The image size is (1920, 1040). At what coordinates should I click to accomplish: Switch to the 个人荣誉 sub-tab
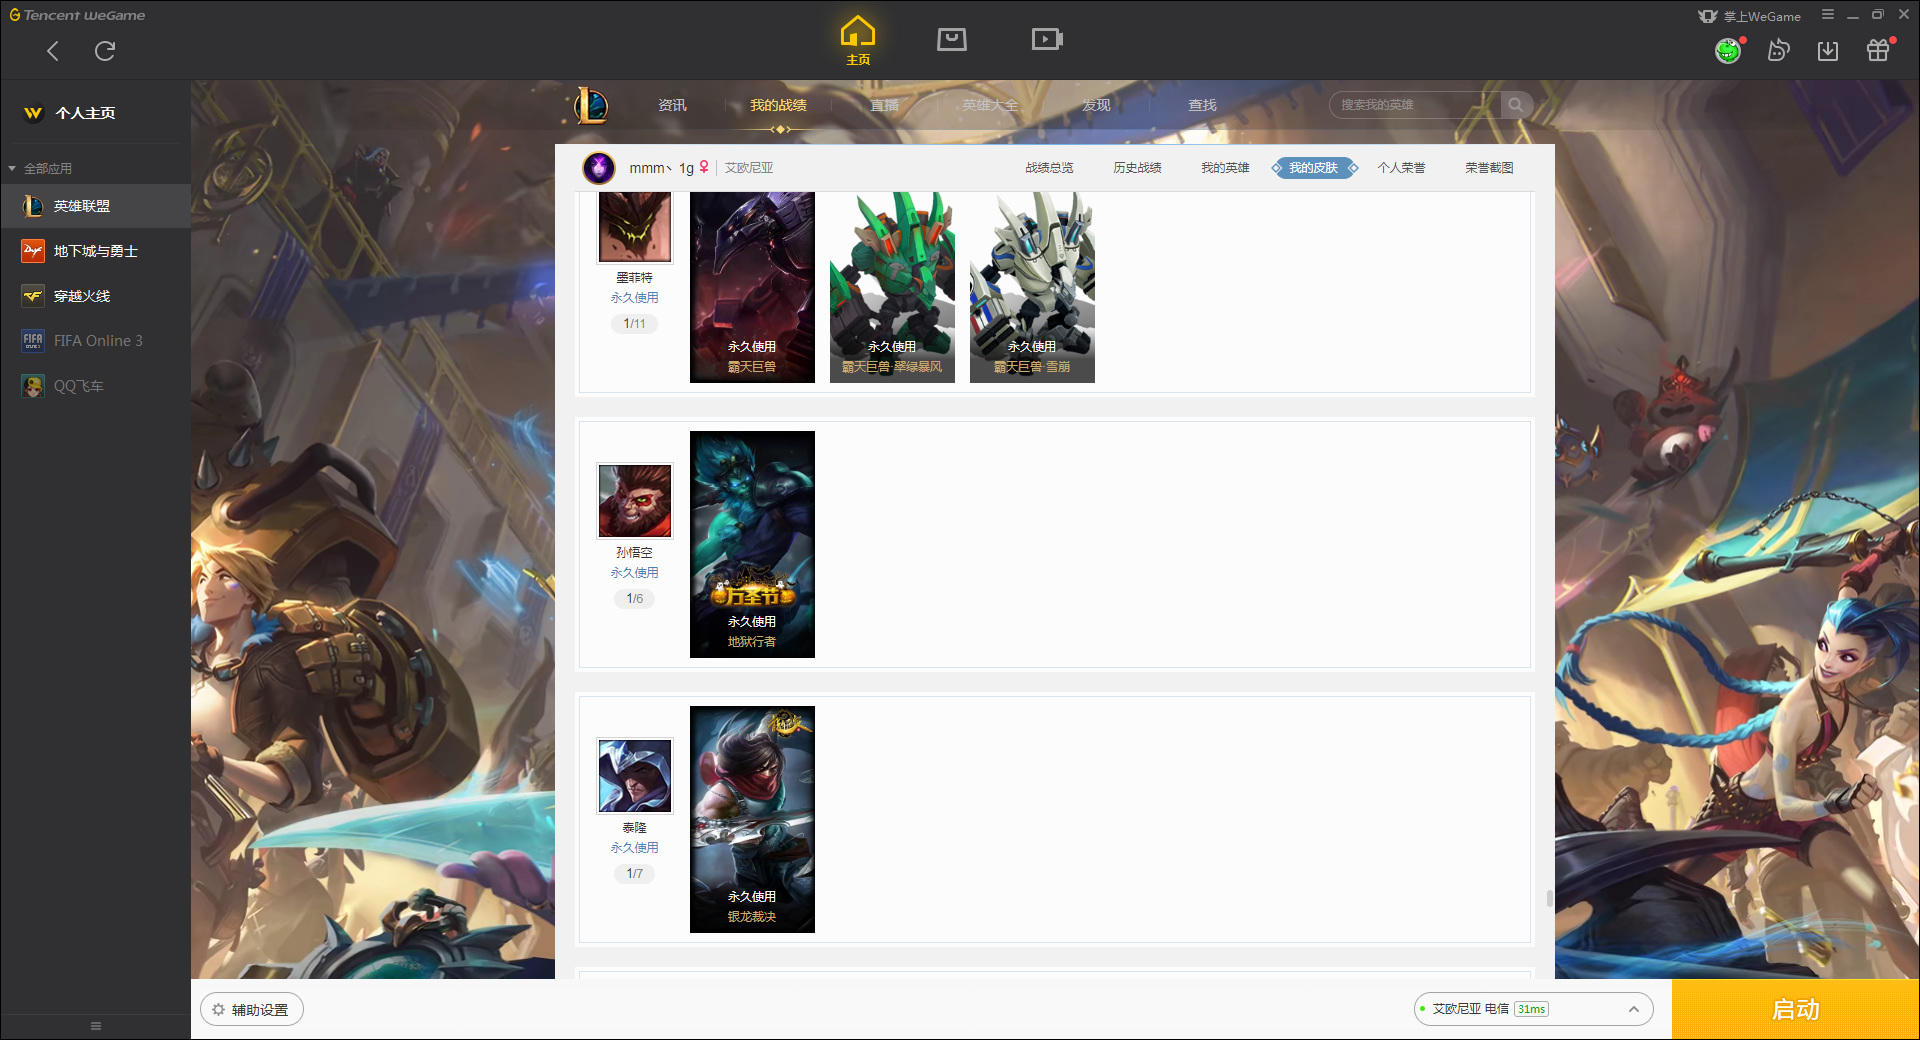click(x=1401, y=168)
